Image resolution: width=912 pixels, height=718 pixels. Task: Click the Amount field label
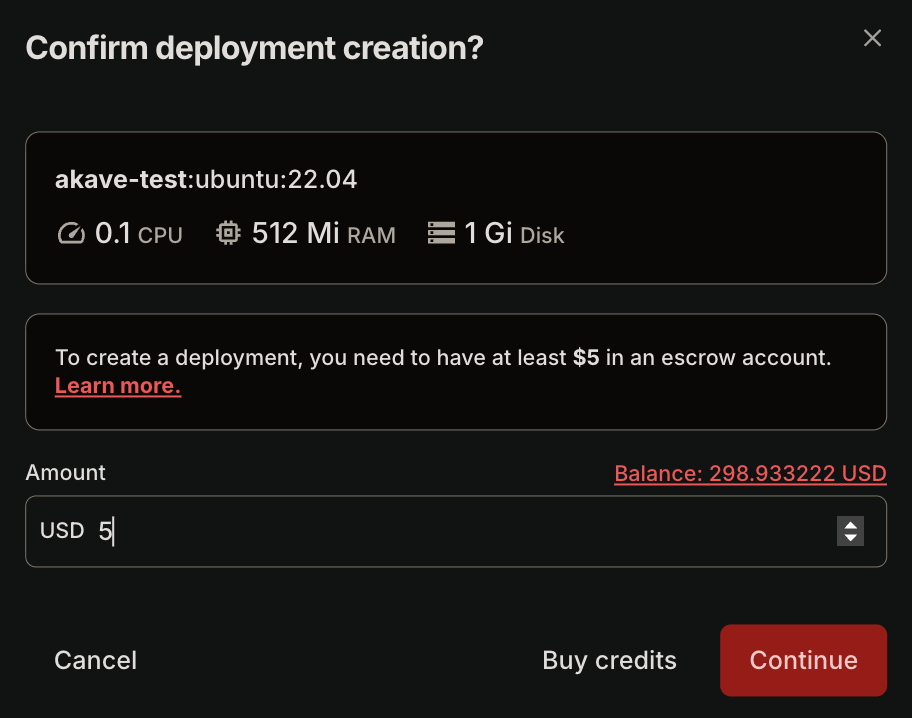[x=65, y=472]
